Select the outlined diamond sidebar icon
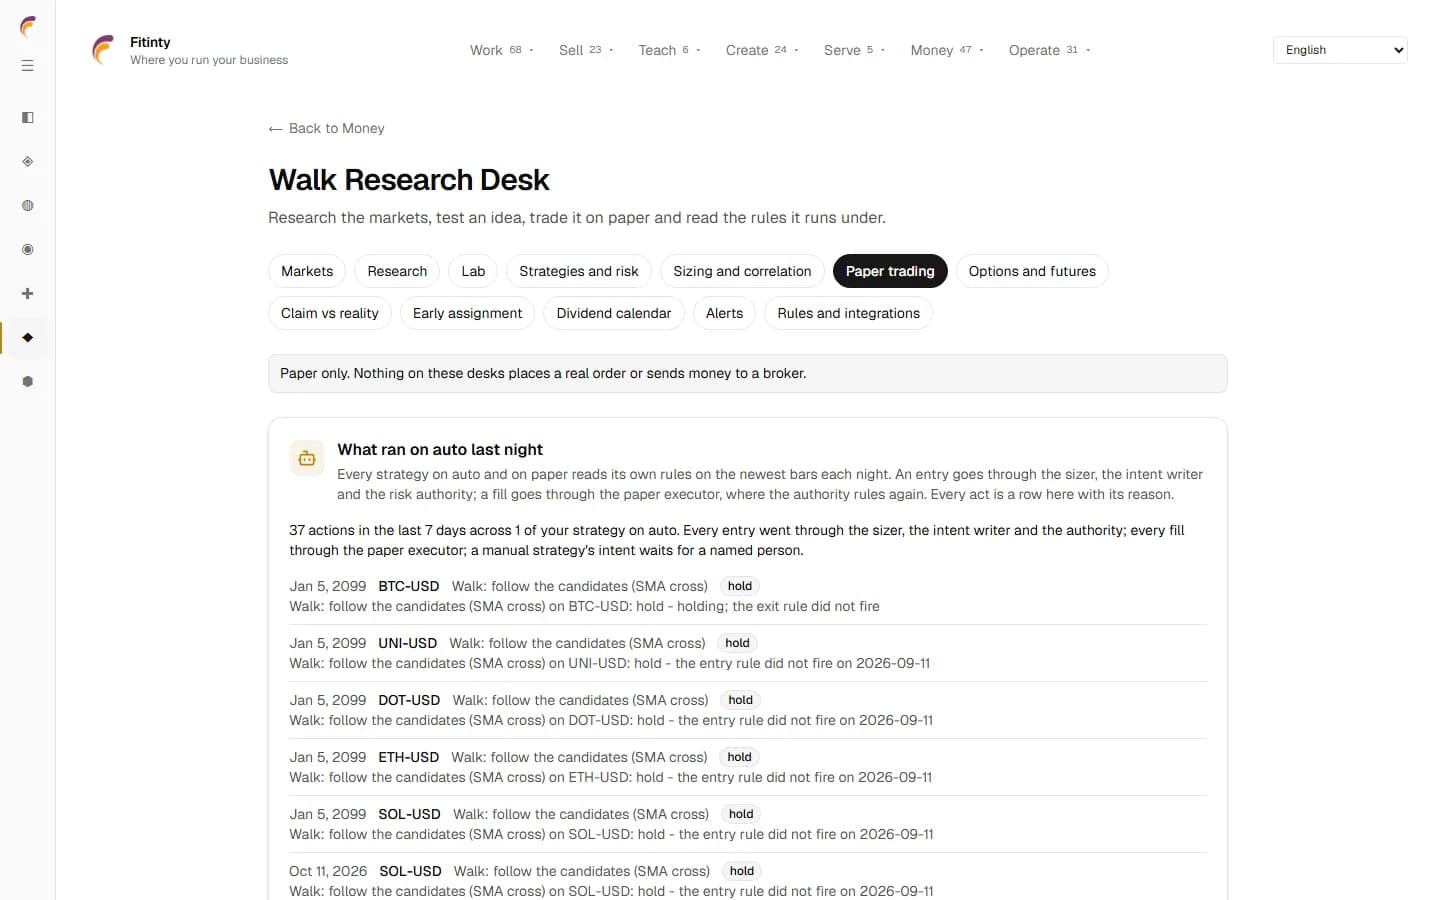1440x900 pixels. pyautogui.click(x=28, y=162)
